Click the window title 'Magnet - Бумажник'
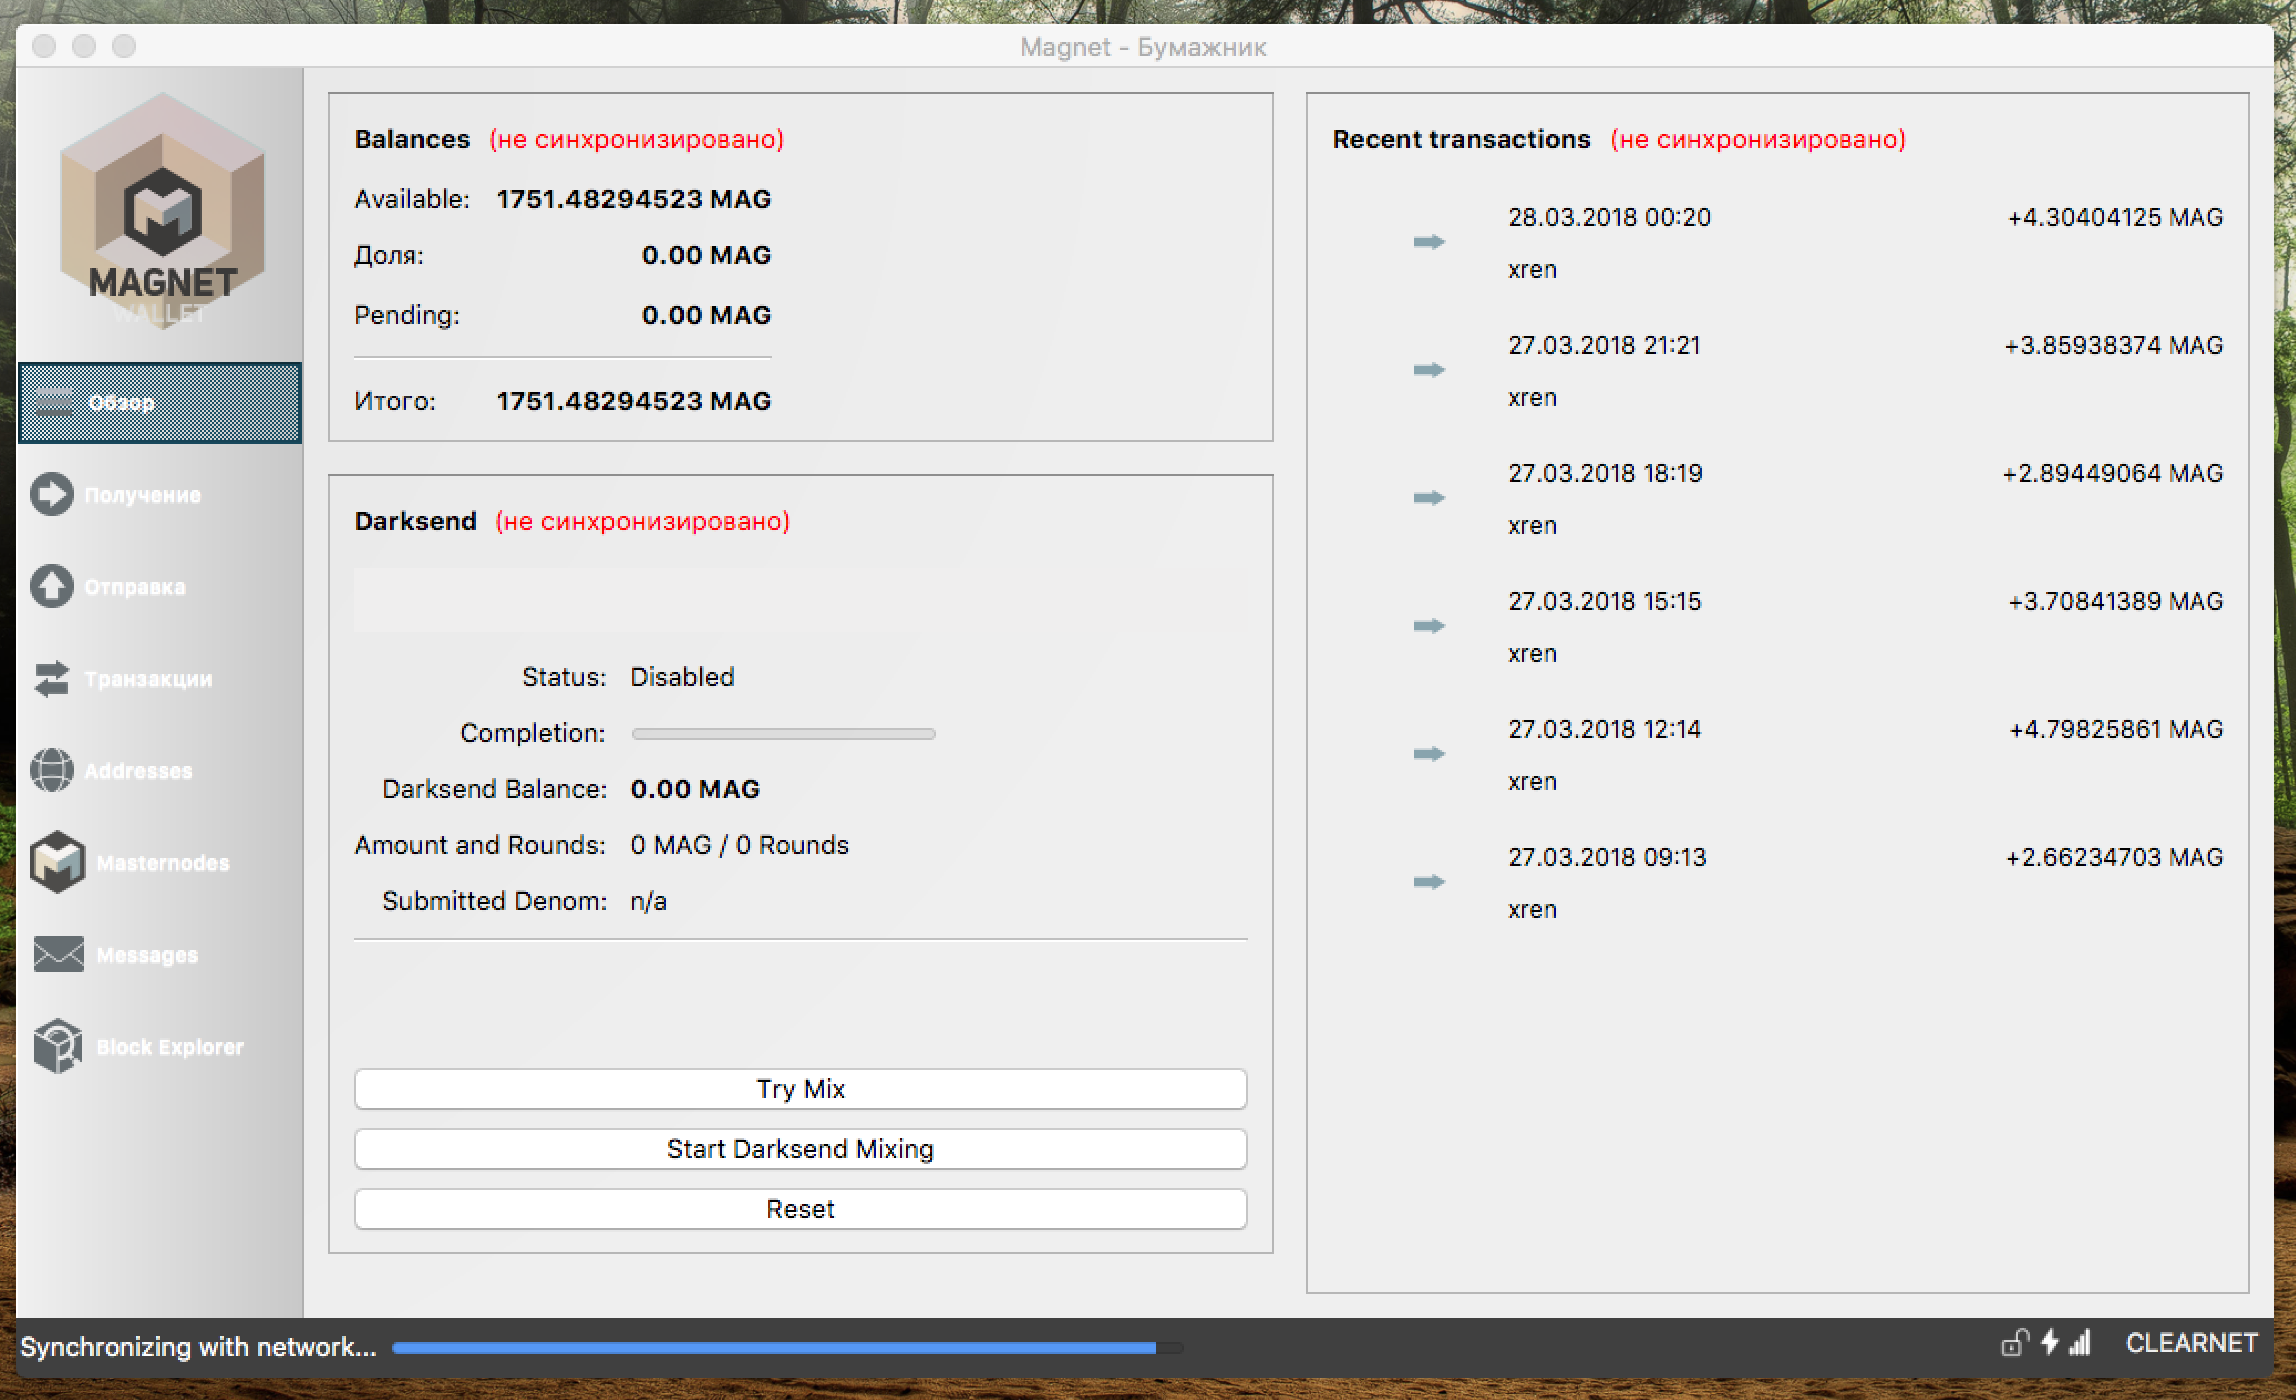Screen dimensions: 2296x1400 [1143, 47]
